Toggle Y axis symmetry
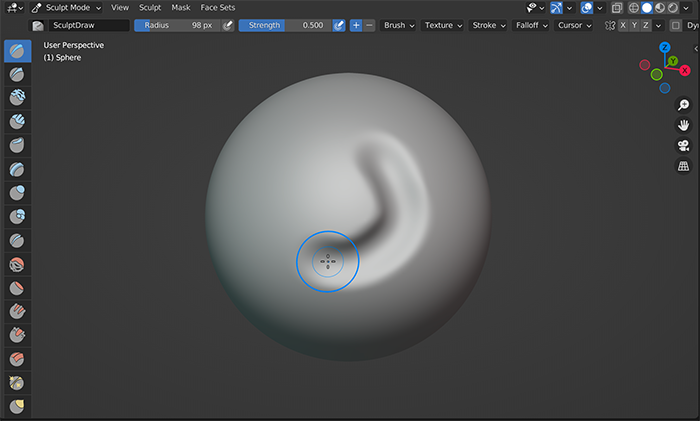Screen dimensions: 700x421 click(x=634, y=25)
